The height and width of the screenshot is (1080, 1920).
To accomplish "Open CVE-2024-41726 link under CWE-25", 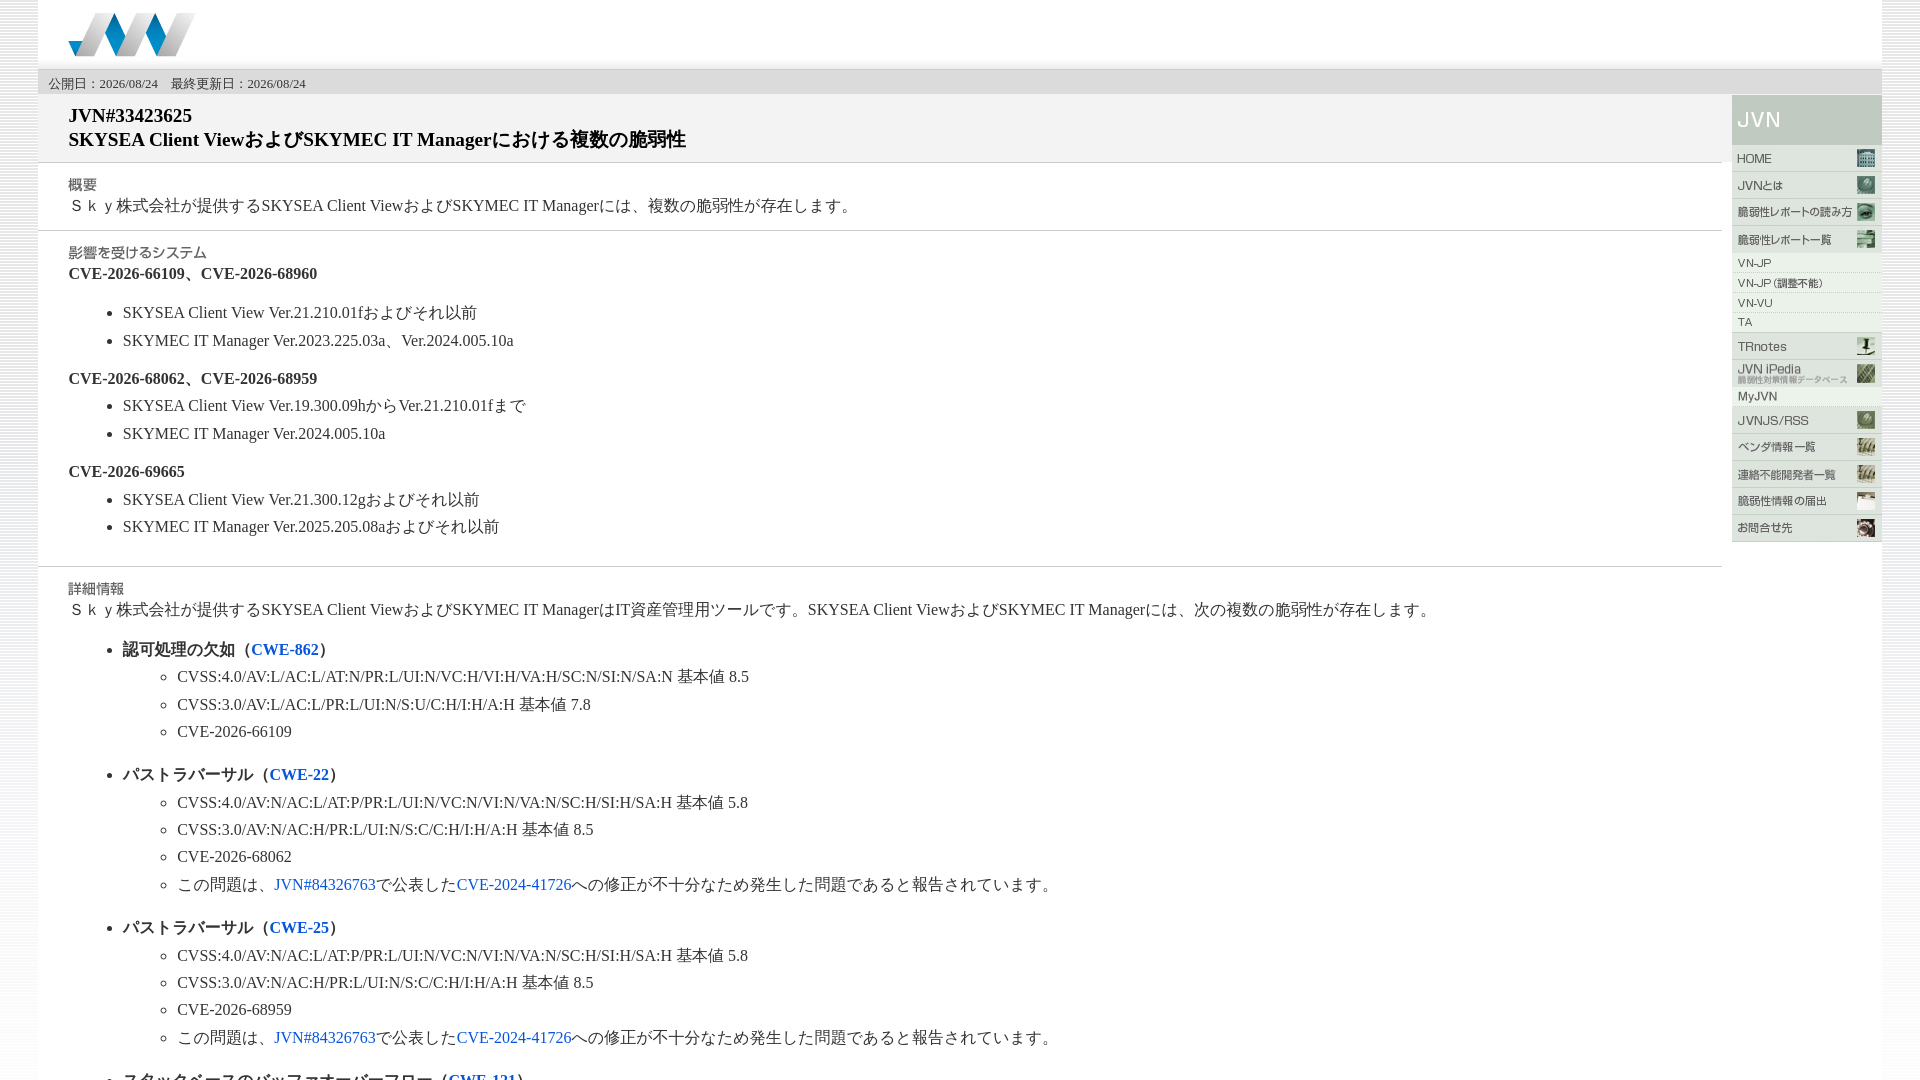I will 514,1038.
